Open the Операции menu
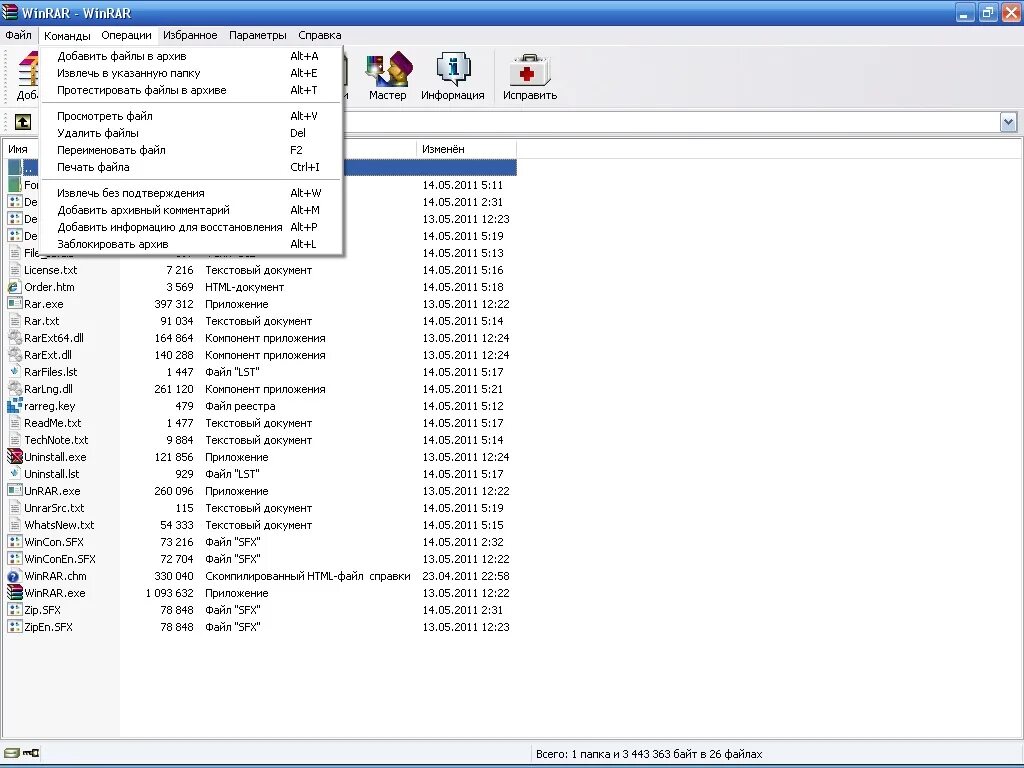This screenshot has height=768, width=1024. pyautogui.click(x=126, y=34)
